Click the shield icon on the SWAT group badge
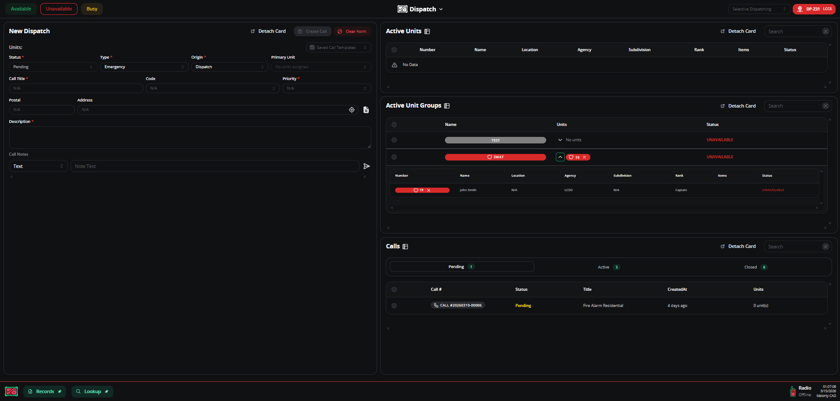840x401 pixels. pos(489,157)
